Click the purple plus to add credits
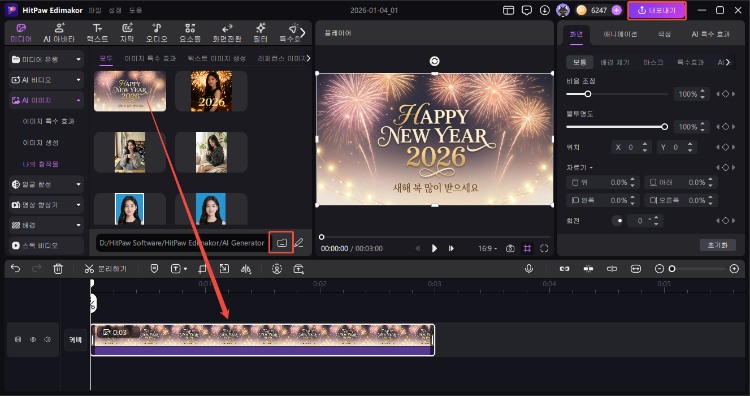 tap(617, 10)
